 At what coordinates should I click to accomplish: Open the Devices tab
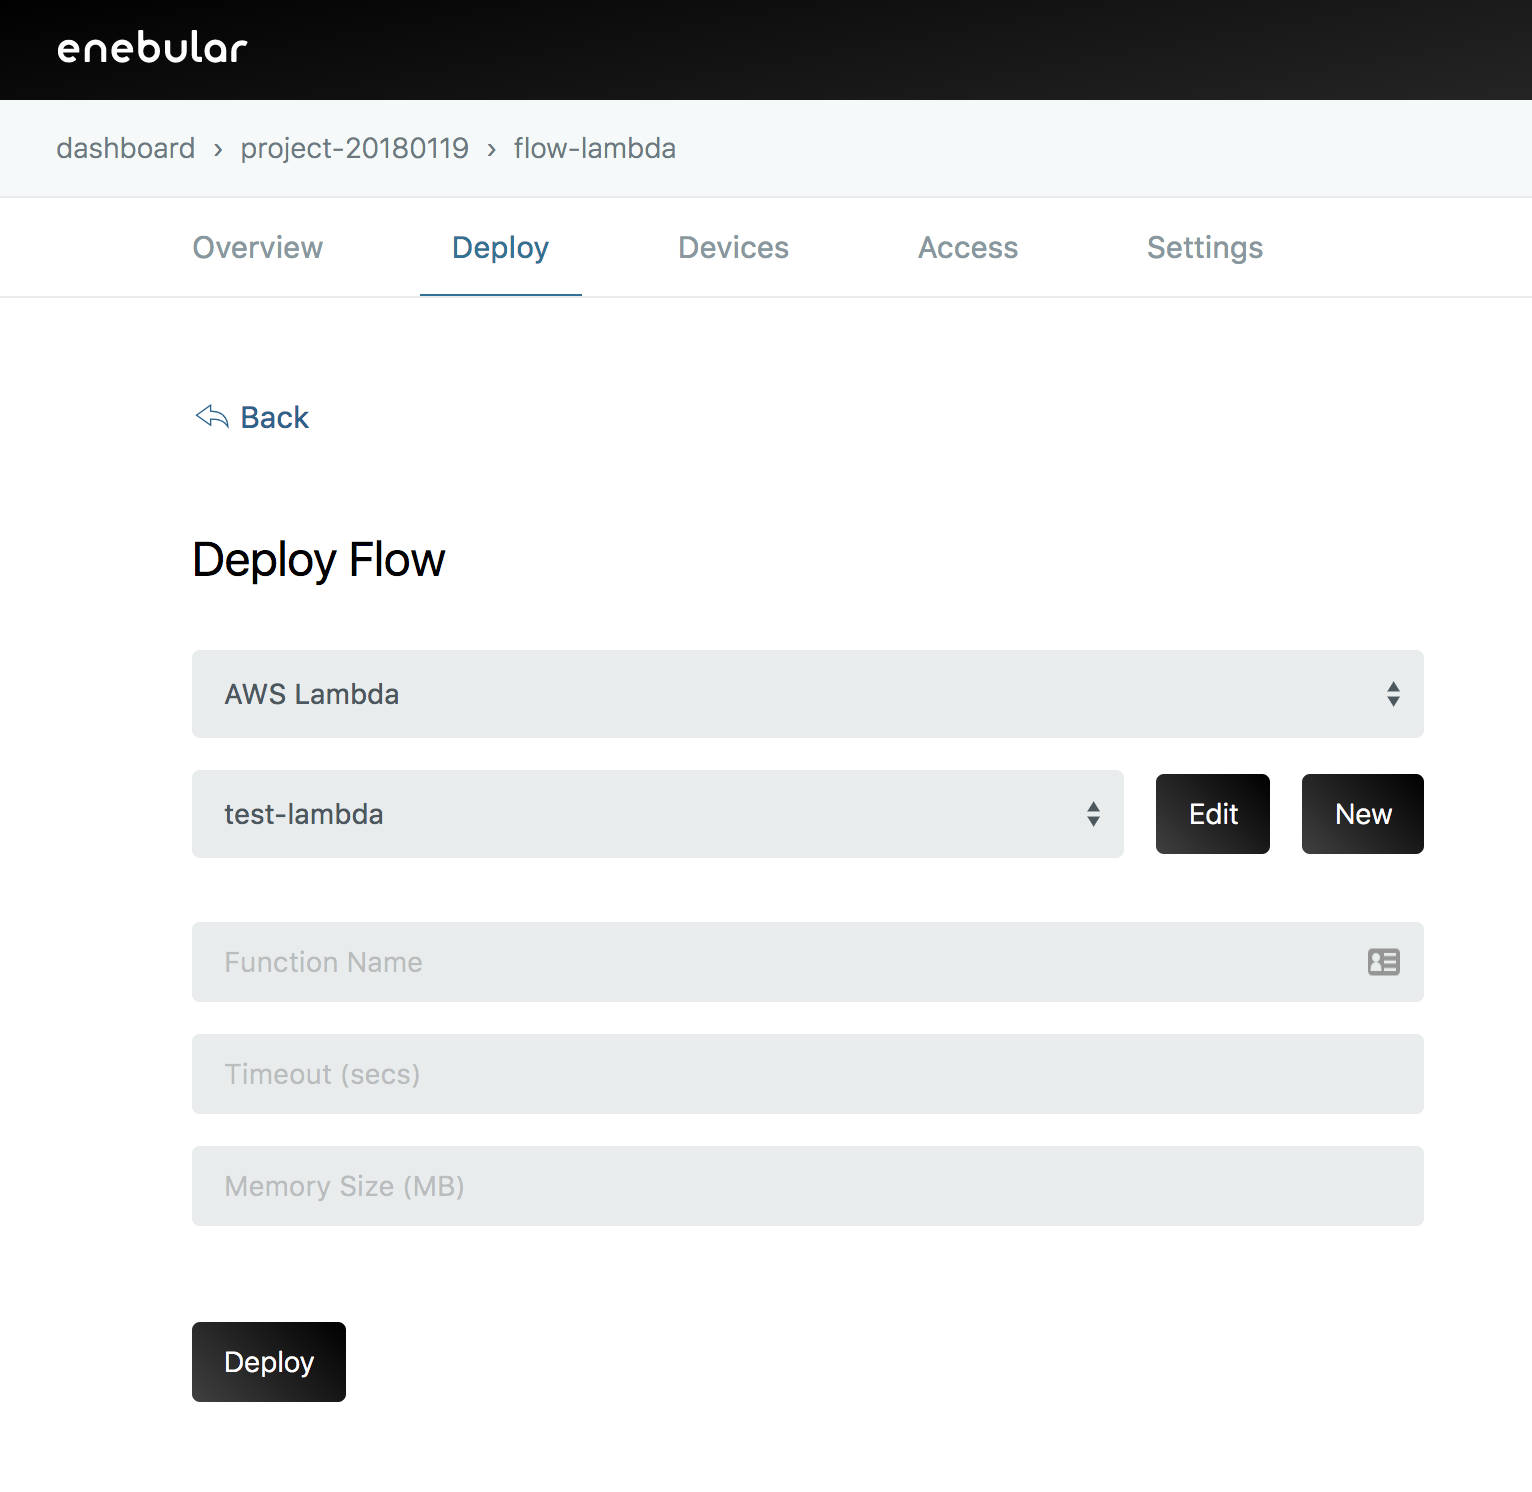pos(733,248)
